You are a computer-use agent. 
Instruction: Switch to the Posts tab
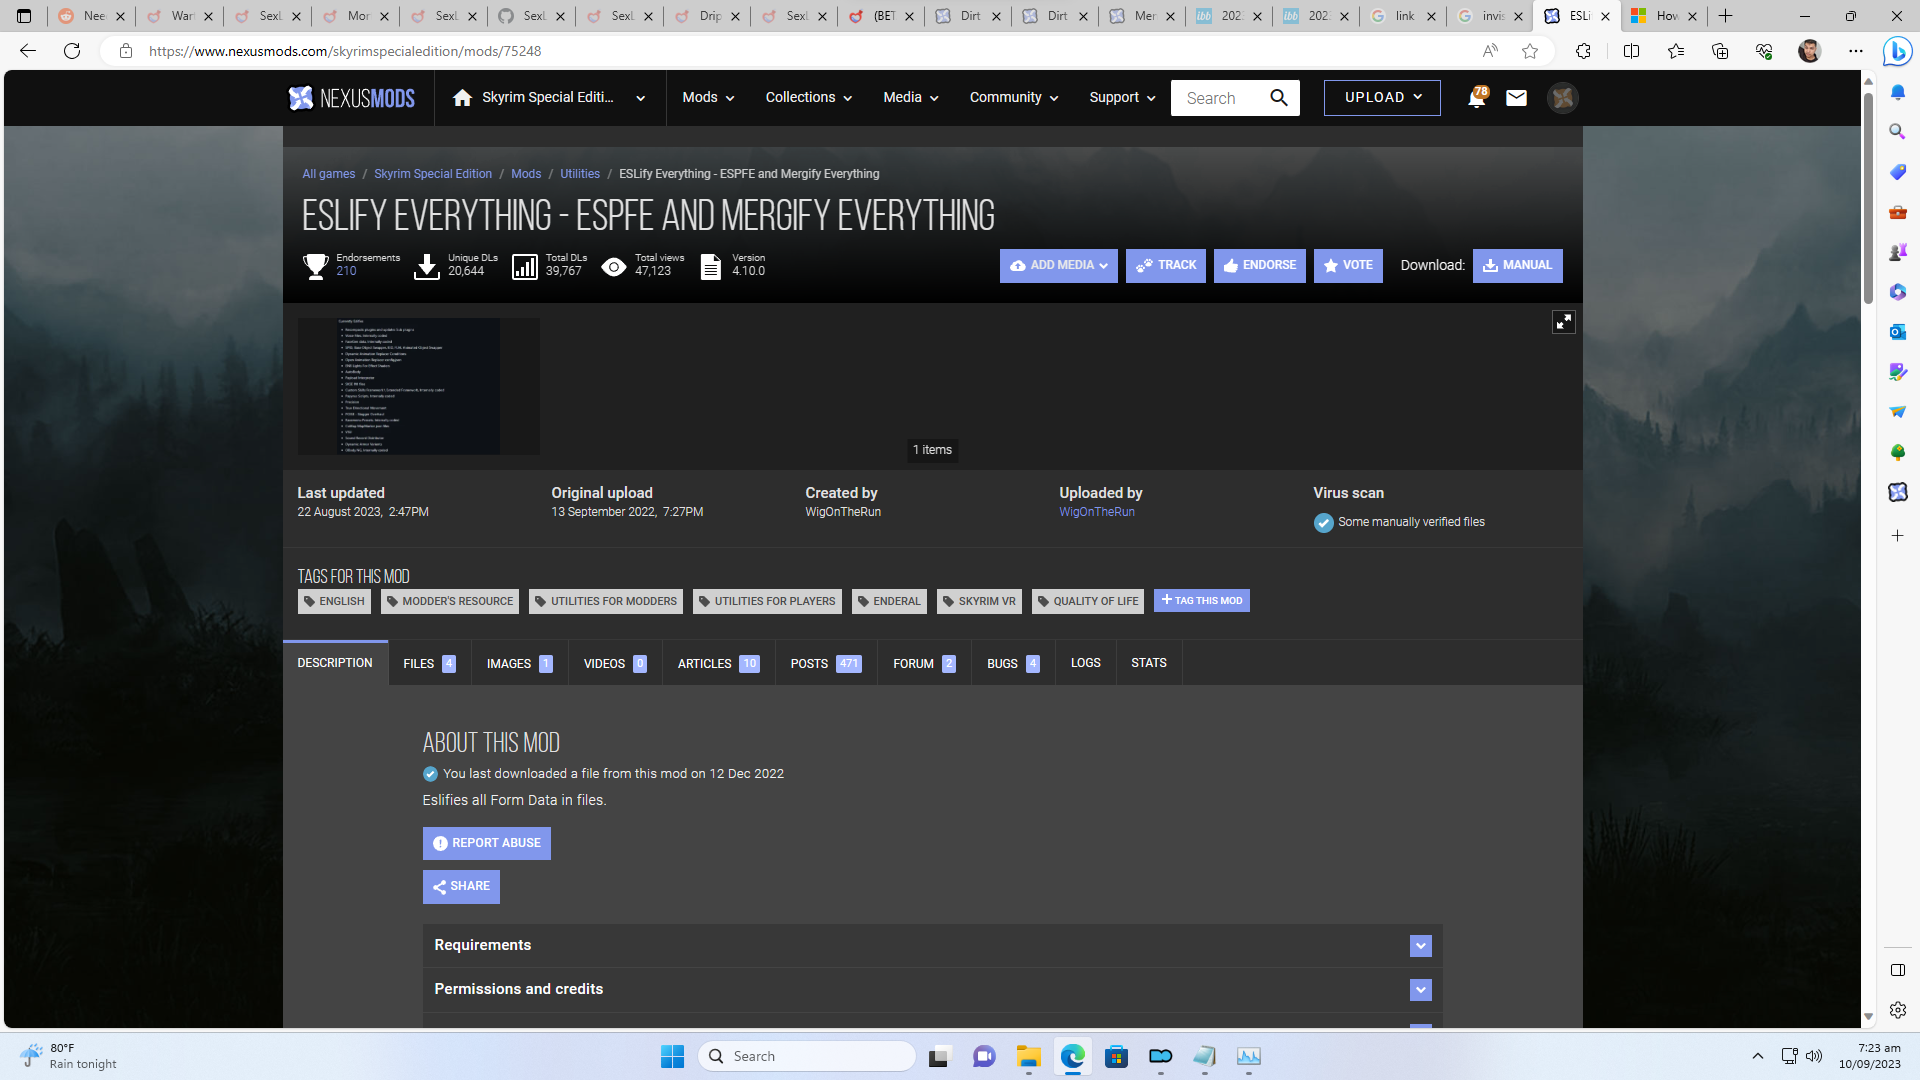826,664
